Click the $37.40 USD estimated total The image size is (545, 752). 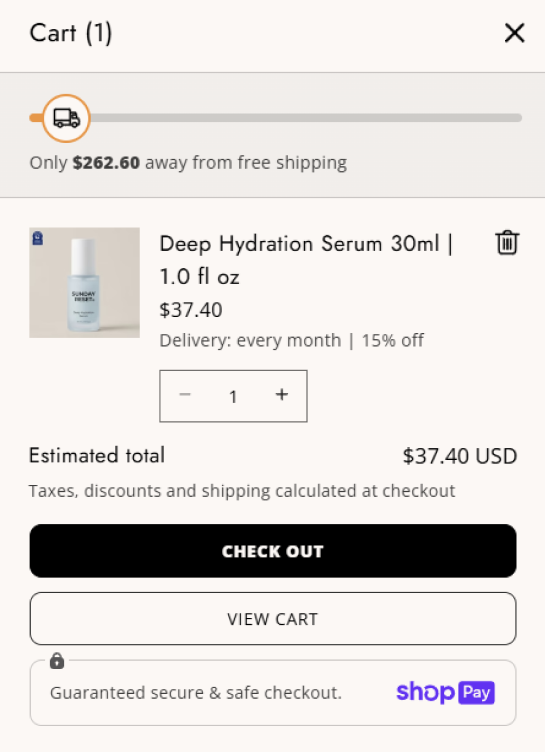tap(460, 456)
